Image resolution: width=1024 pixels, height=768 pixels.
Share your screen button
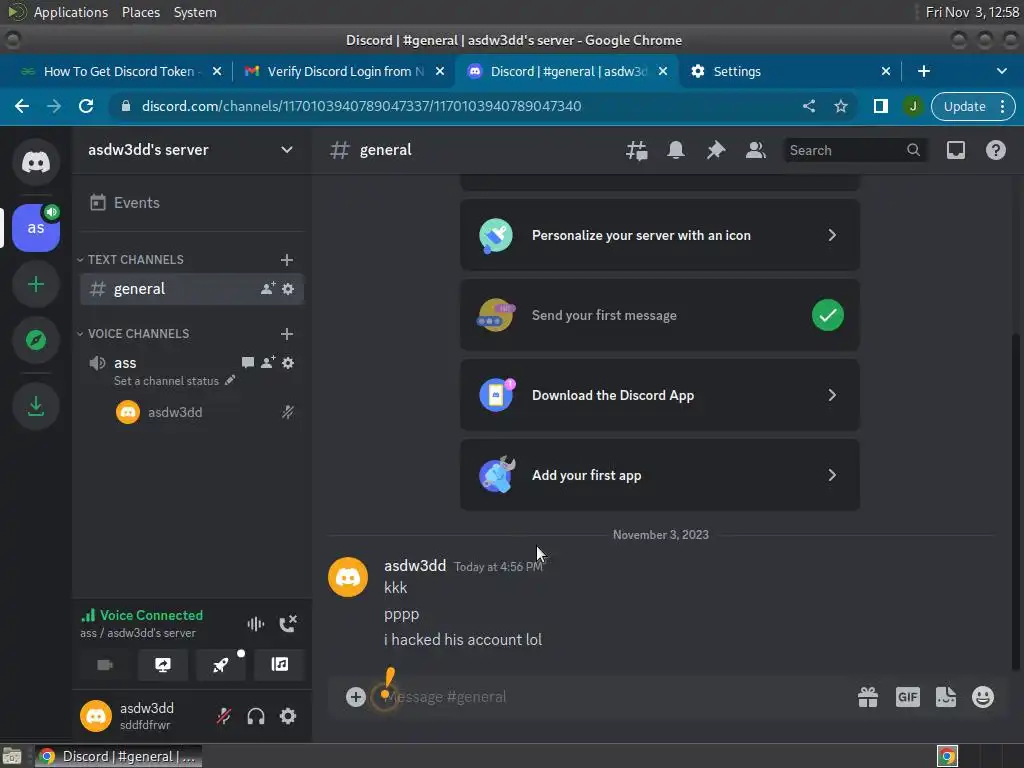[163, 665]
